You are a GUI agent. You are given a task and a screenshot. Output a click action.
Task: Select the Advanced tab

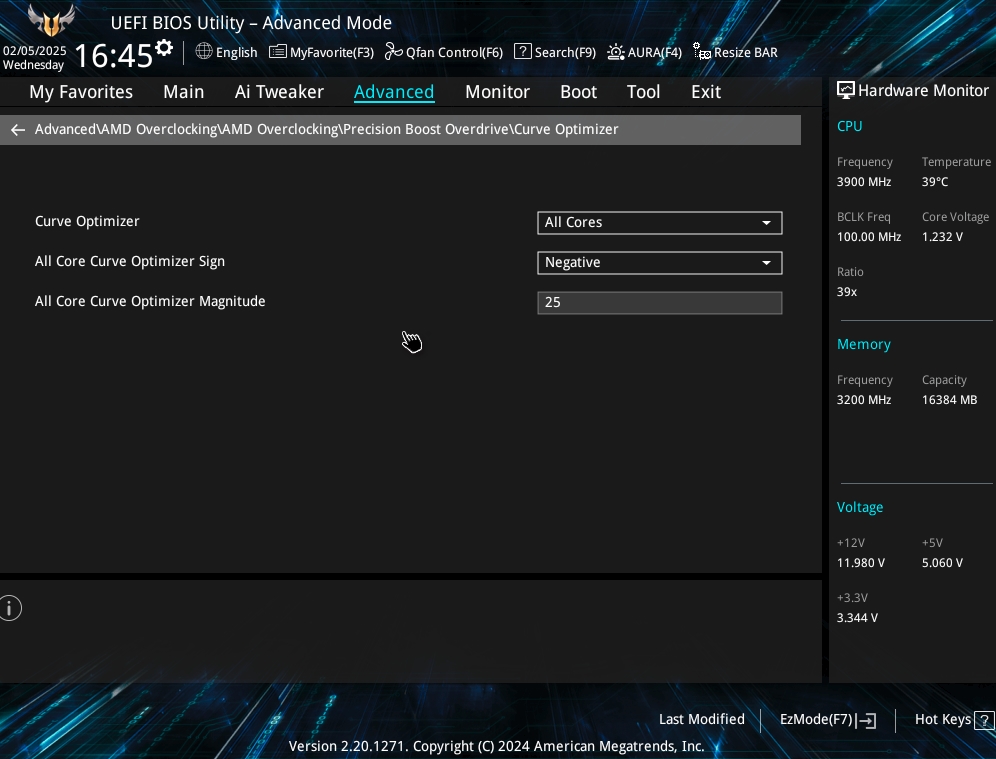click(394, 92)
